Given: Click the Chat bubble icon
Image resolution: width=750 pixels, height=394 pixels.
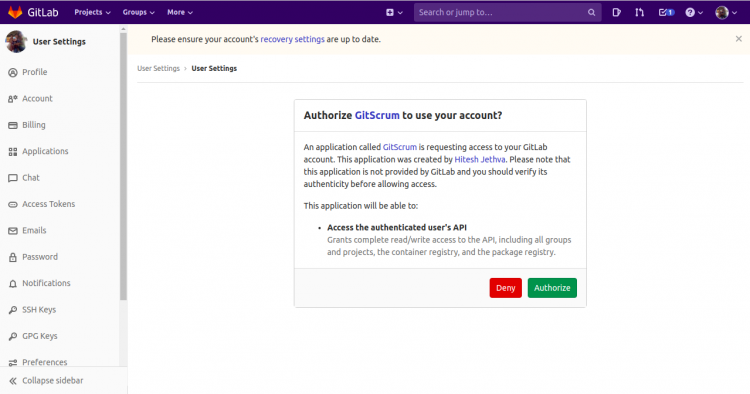Looking at the screenshot, I should point(13,178).
